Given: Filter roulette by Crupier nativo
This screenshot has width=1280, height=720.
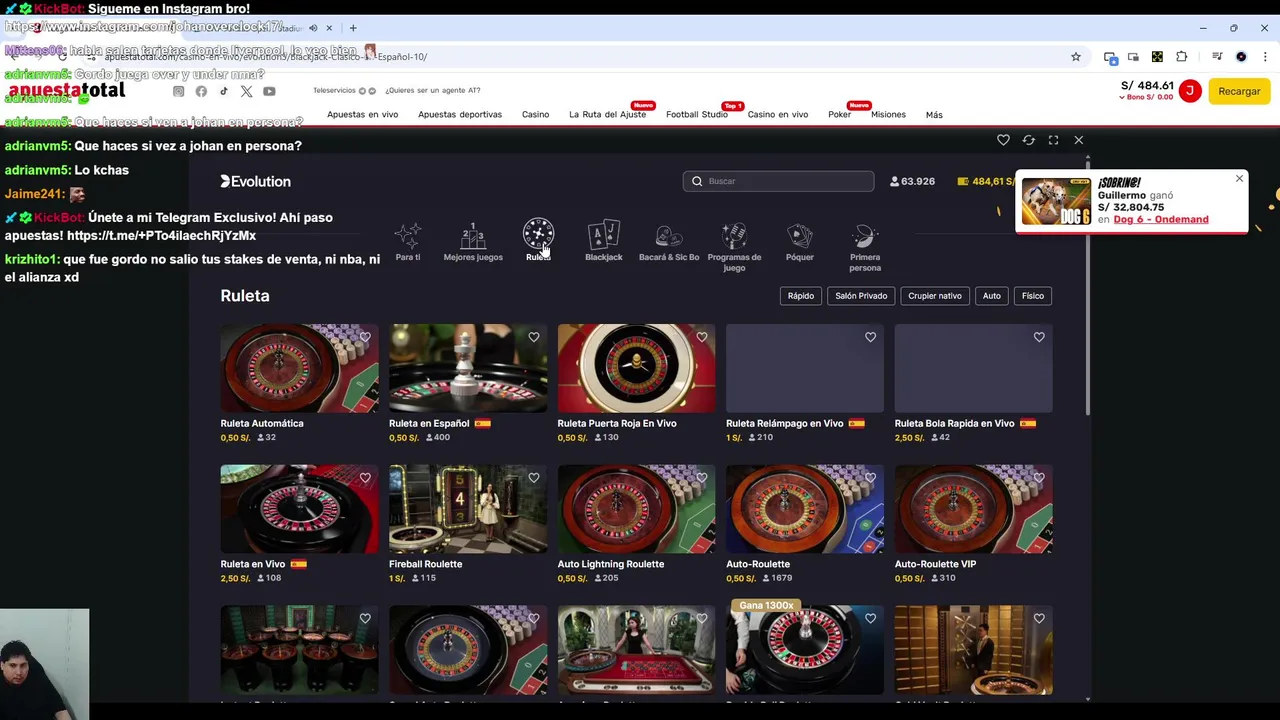Looking at the screenshot, I should pos(935,296).
